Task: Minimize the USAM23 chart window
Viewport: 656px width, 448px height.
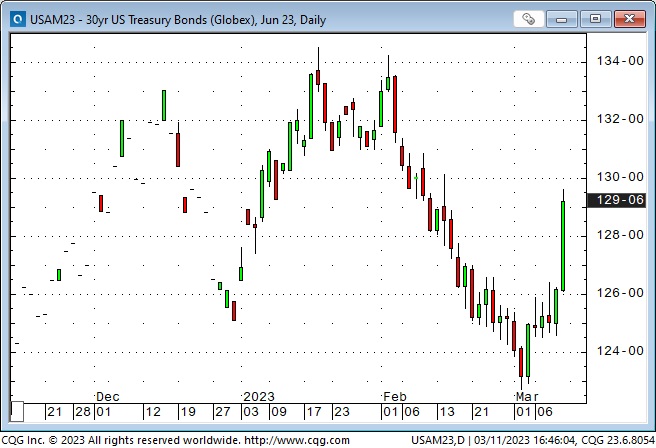Action: (x=561, y=19)
